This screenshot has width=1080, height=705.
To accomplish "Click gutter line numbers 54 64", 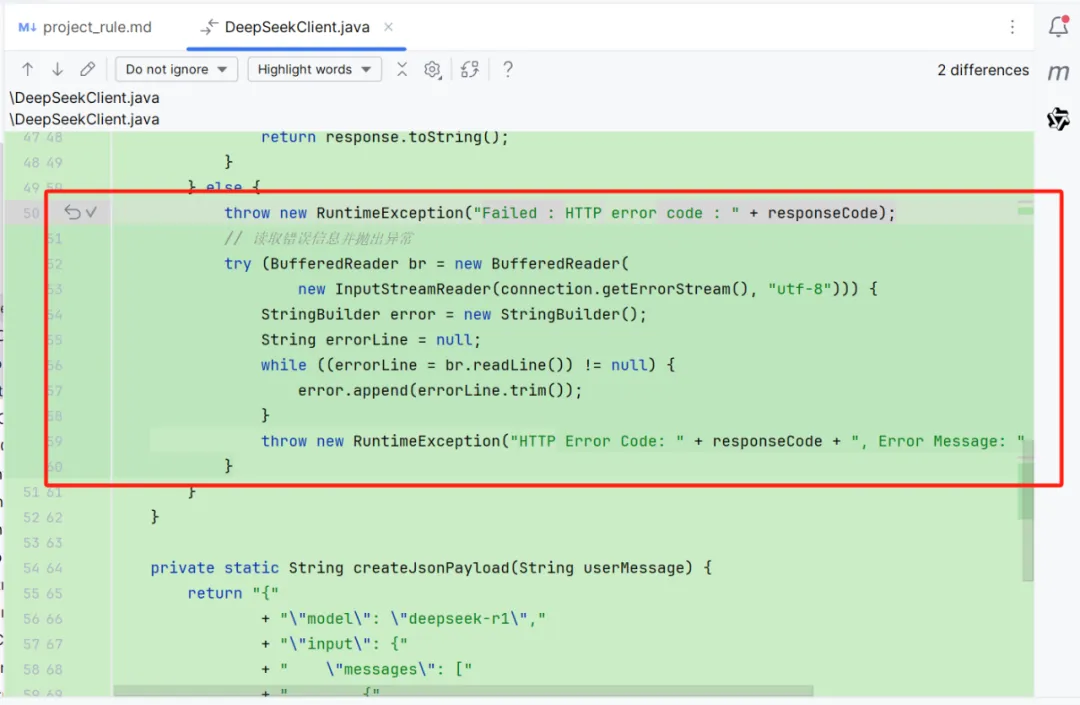I will [x=43, y=568].
